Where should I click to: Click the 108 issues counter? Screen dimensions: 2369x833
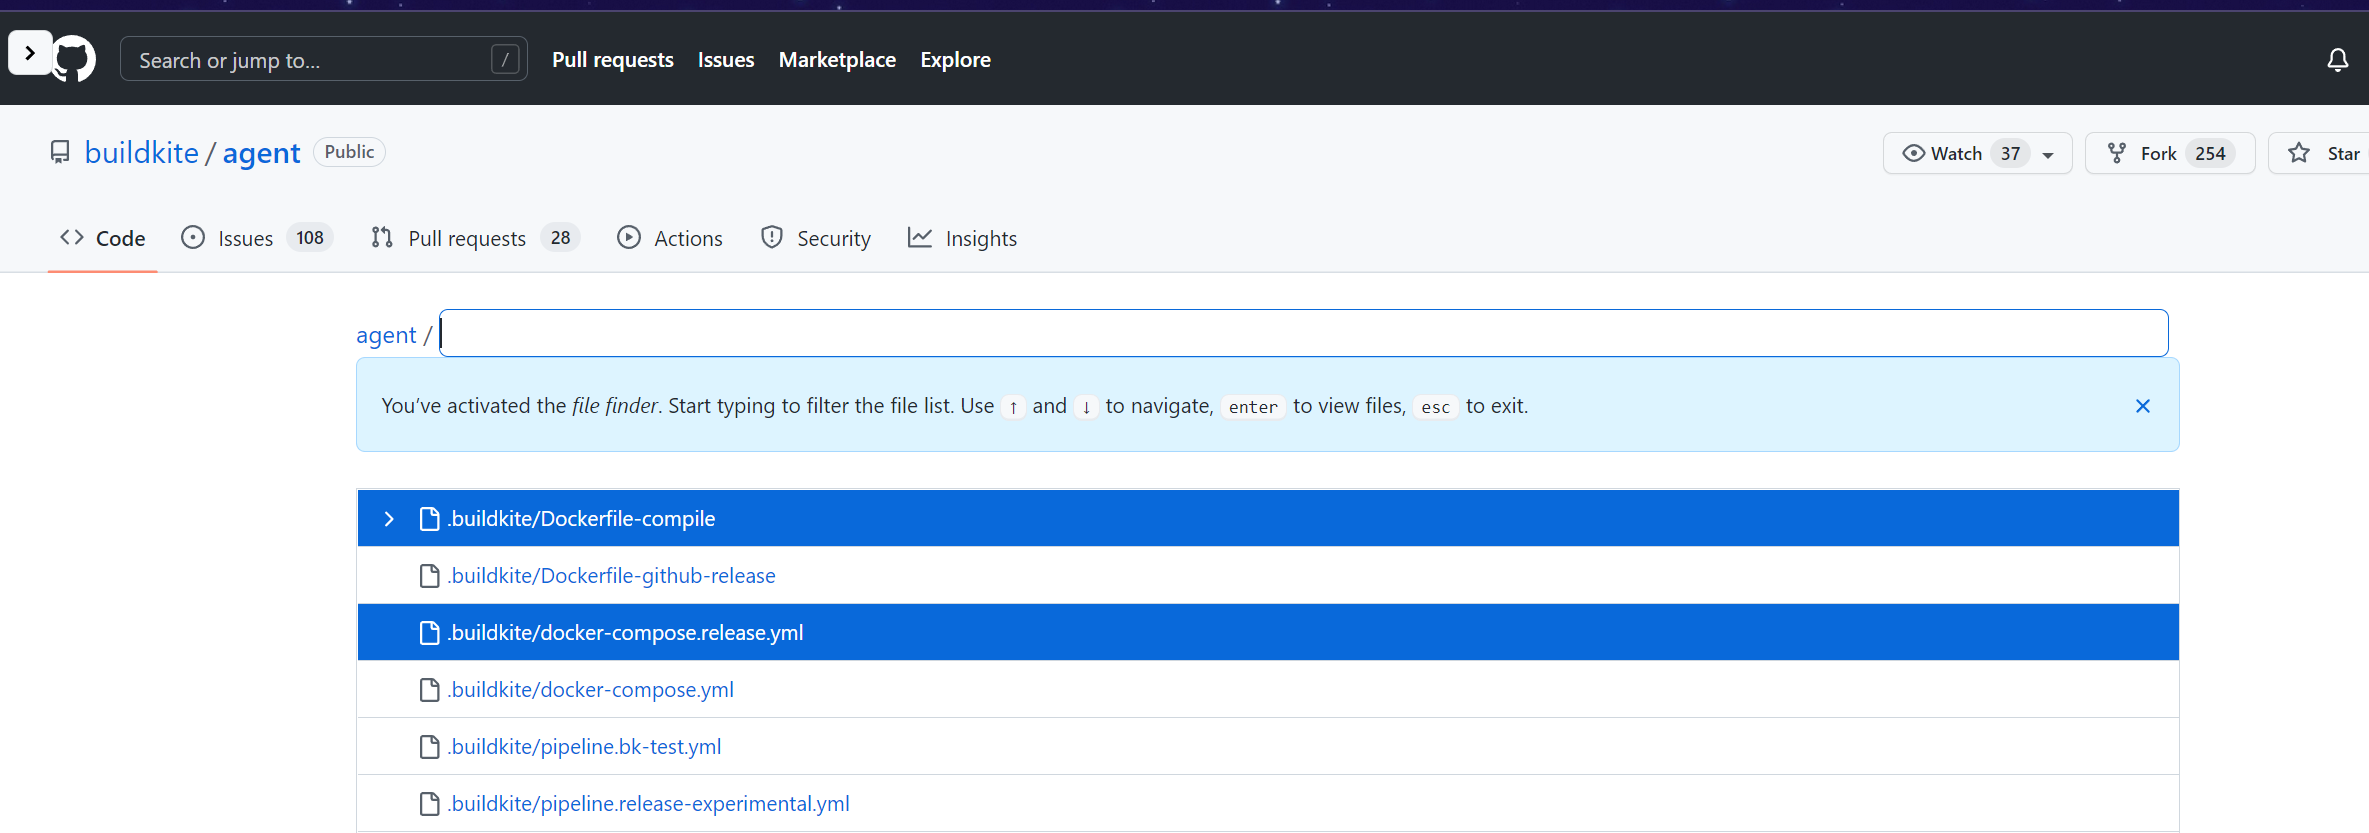(310, 238)
